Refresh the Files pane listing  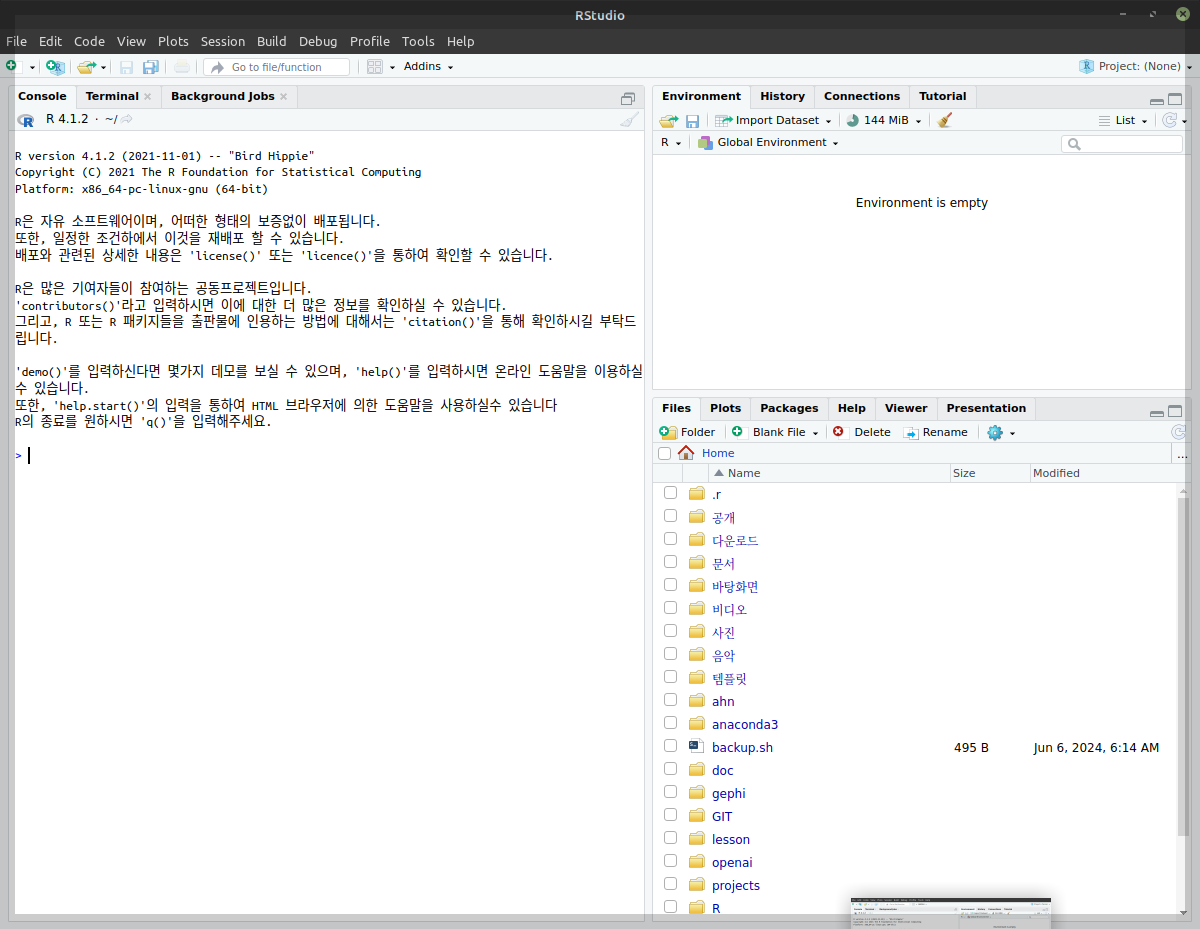click(1178, 432)
